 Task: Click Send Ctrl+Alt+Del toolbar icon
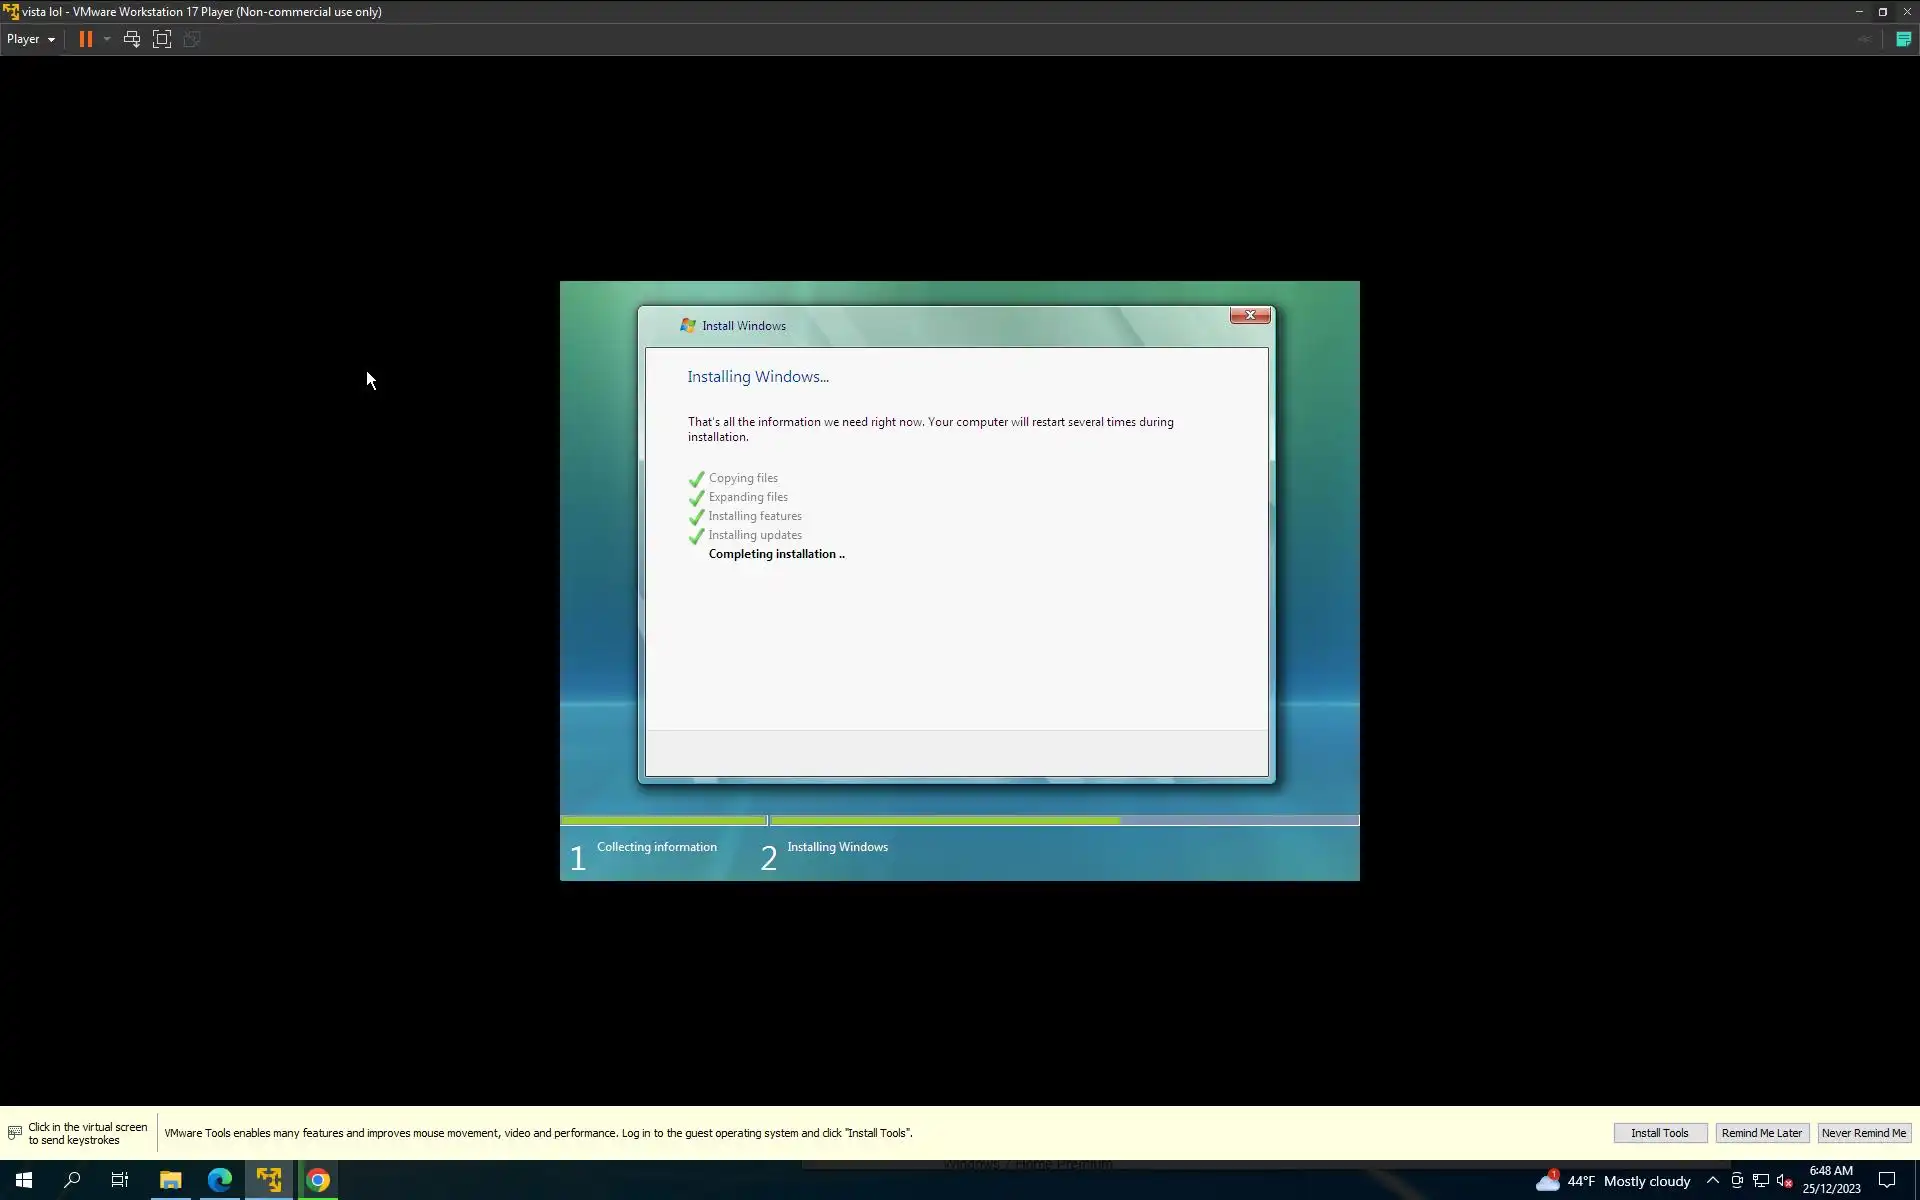click(x=131, y=39)
